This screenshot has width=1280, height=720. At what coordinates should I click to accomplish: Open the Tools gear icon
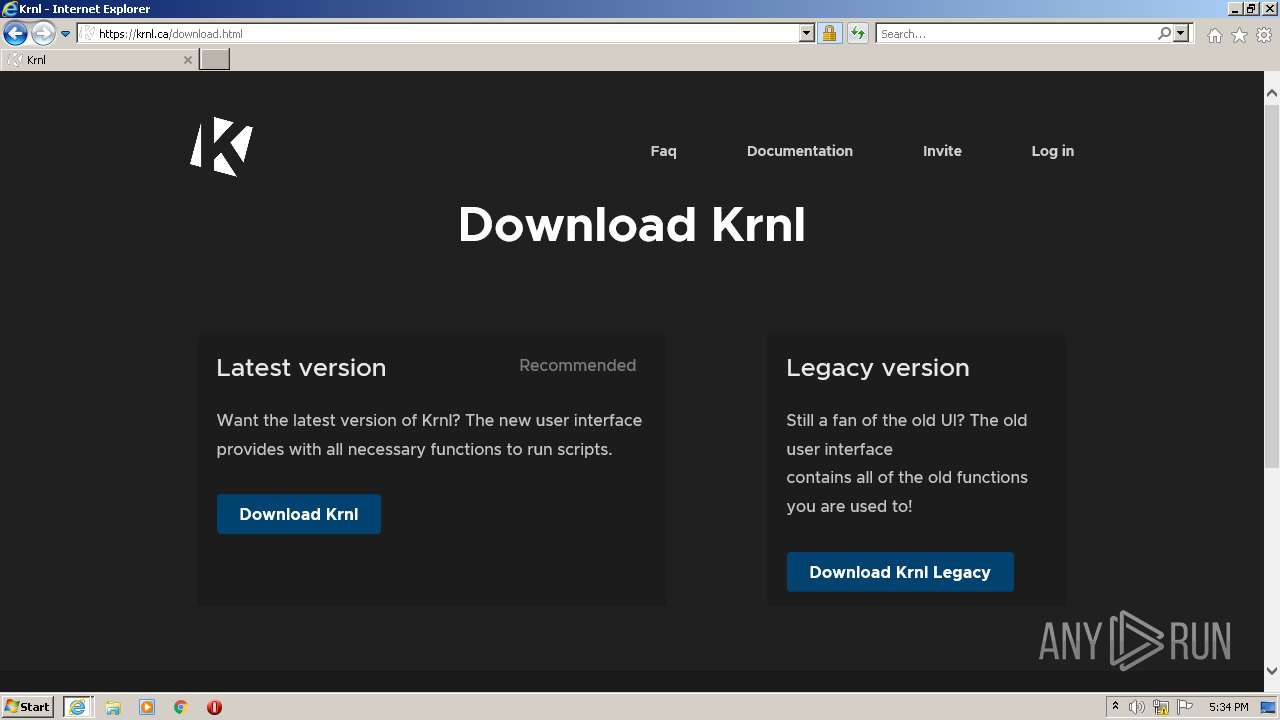(x=1264, y=35)
